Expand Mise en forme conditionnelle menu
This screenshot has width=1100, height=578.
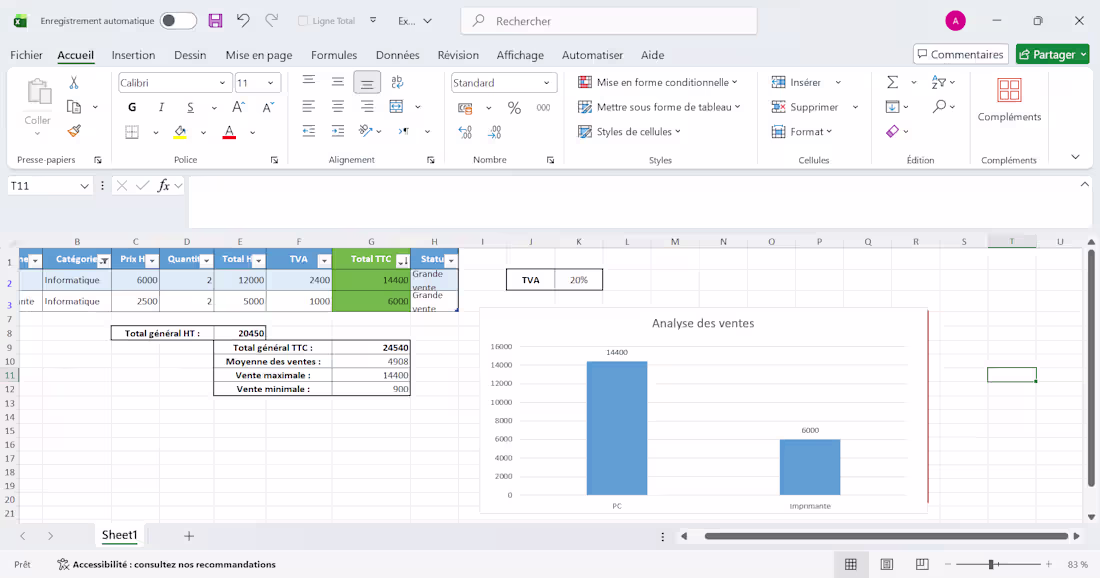pos(657,82)
